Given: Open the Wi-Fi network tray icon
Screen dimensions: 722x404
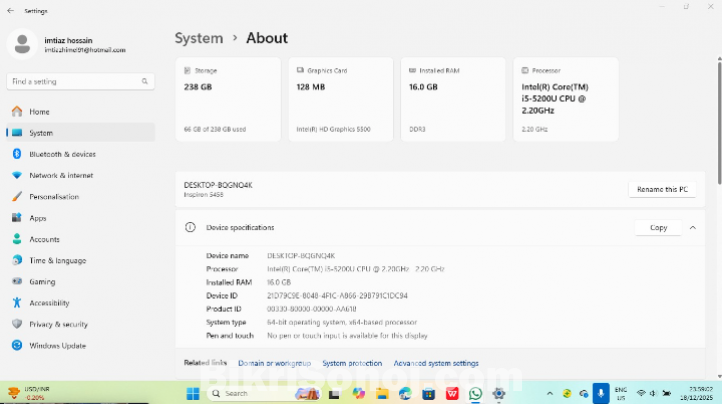Looking at the screenshot, I should [x=640, y=393].
